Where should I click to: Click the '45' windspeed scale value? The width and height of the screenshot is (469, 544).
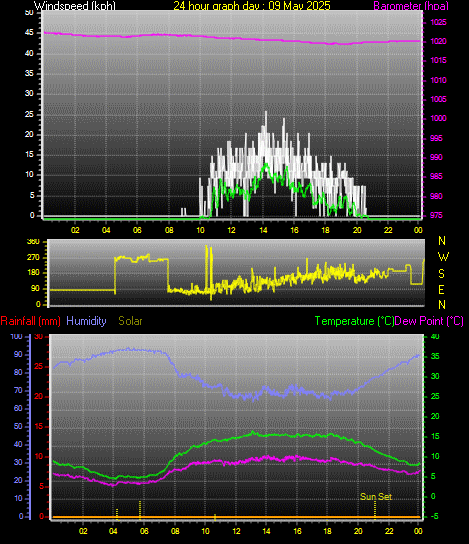pos(29,33)
